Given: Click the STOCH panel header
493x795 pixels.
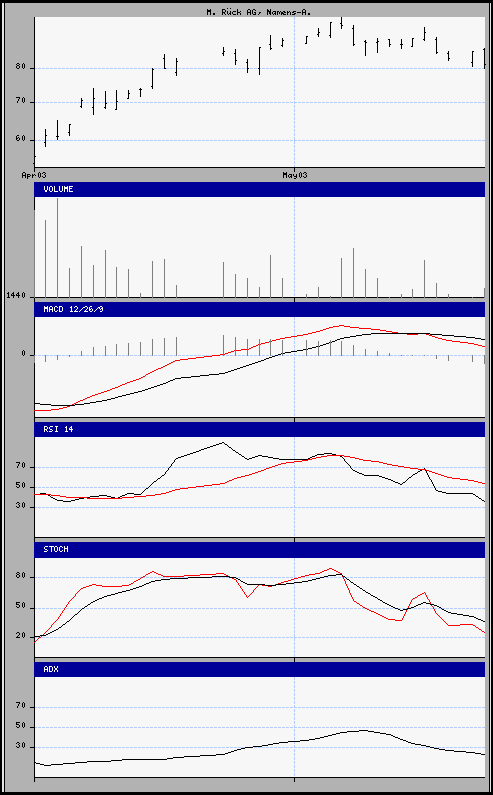Looking at the screenshot, I should coord(259,550).
